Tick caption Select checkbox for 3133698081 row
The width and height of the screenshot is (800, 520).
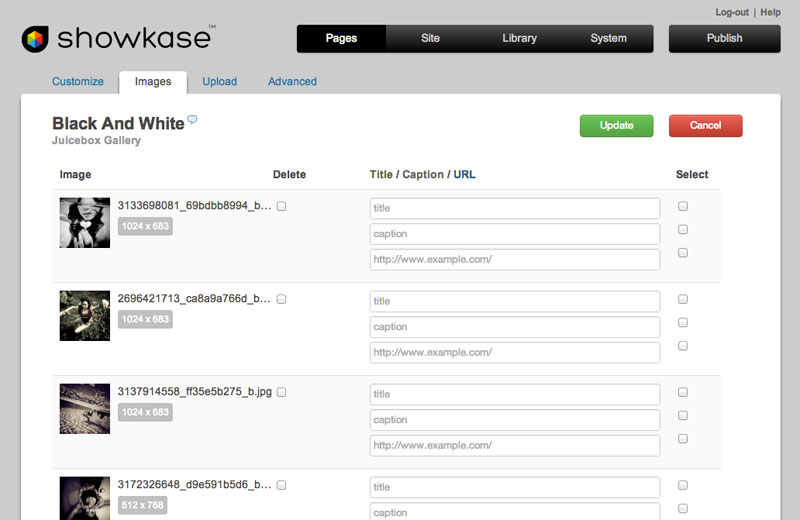coord(683,230)
